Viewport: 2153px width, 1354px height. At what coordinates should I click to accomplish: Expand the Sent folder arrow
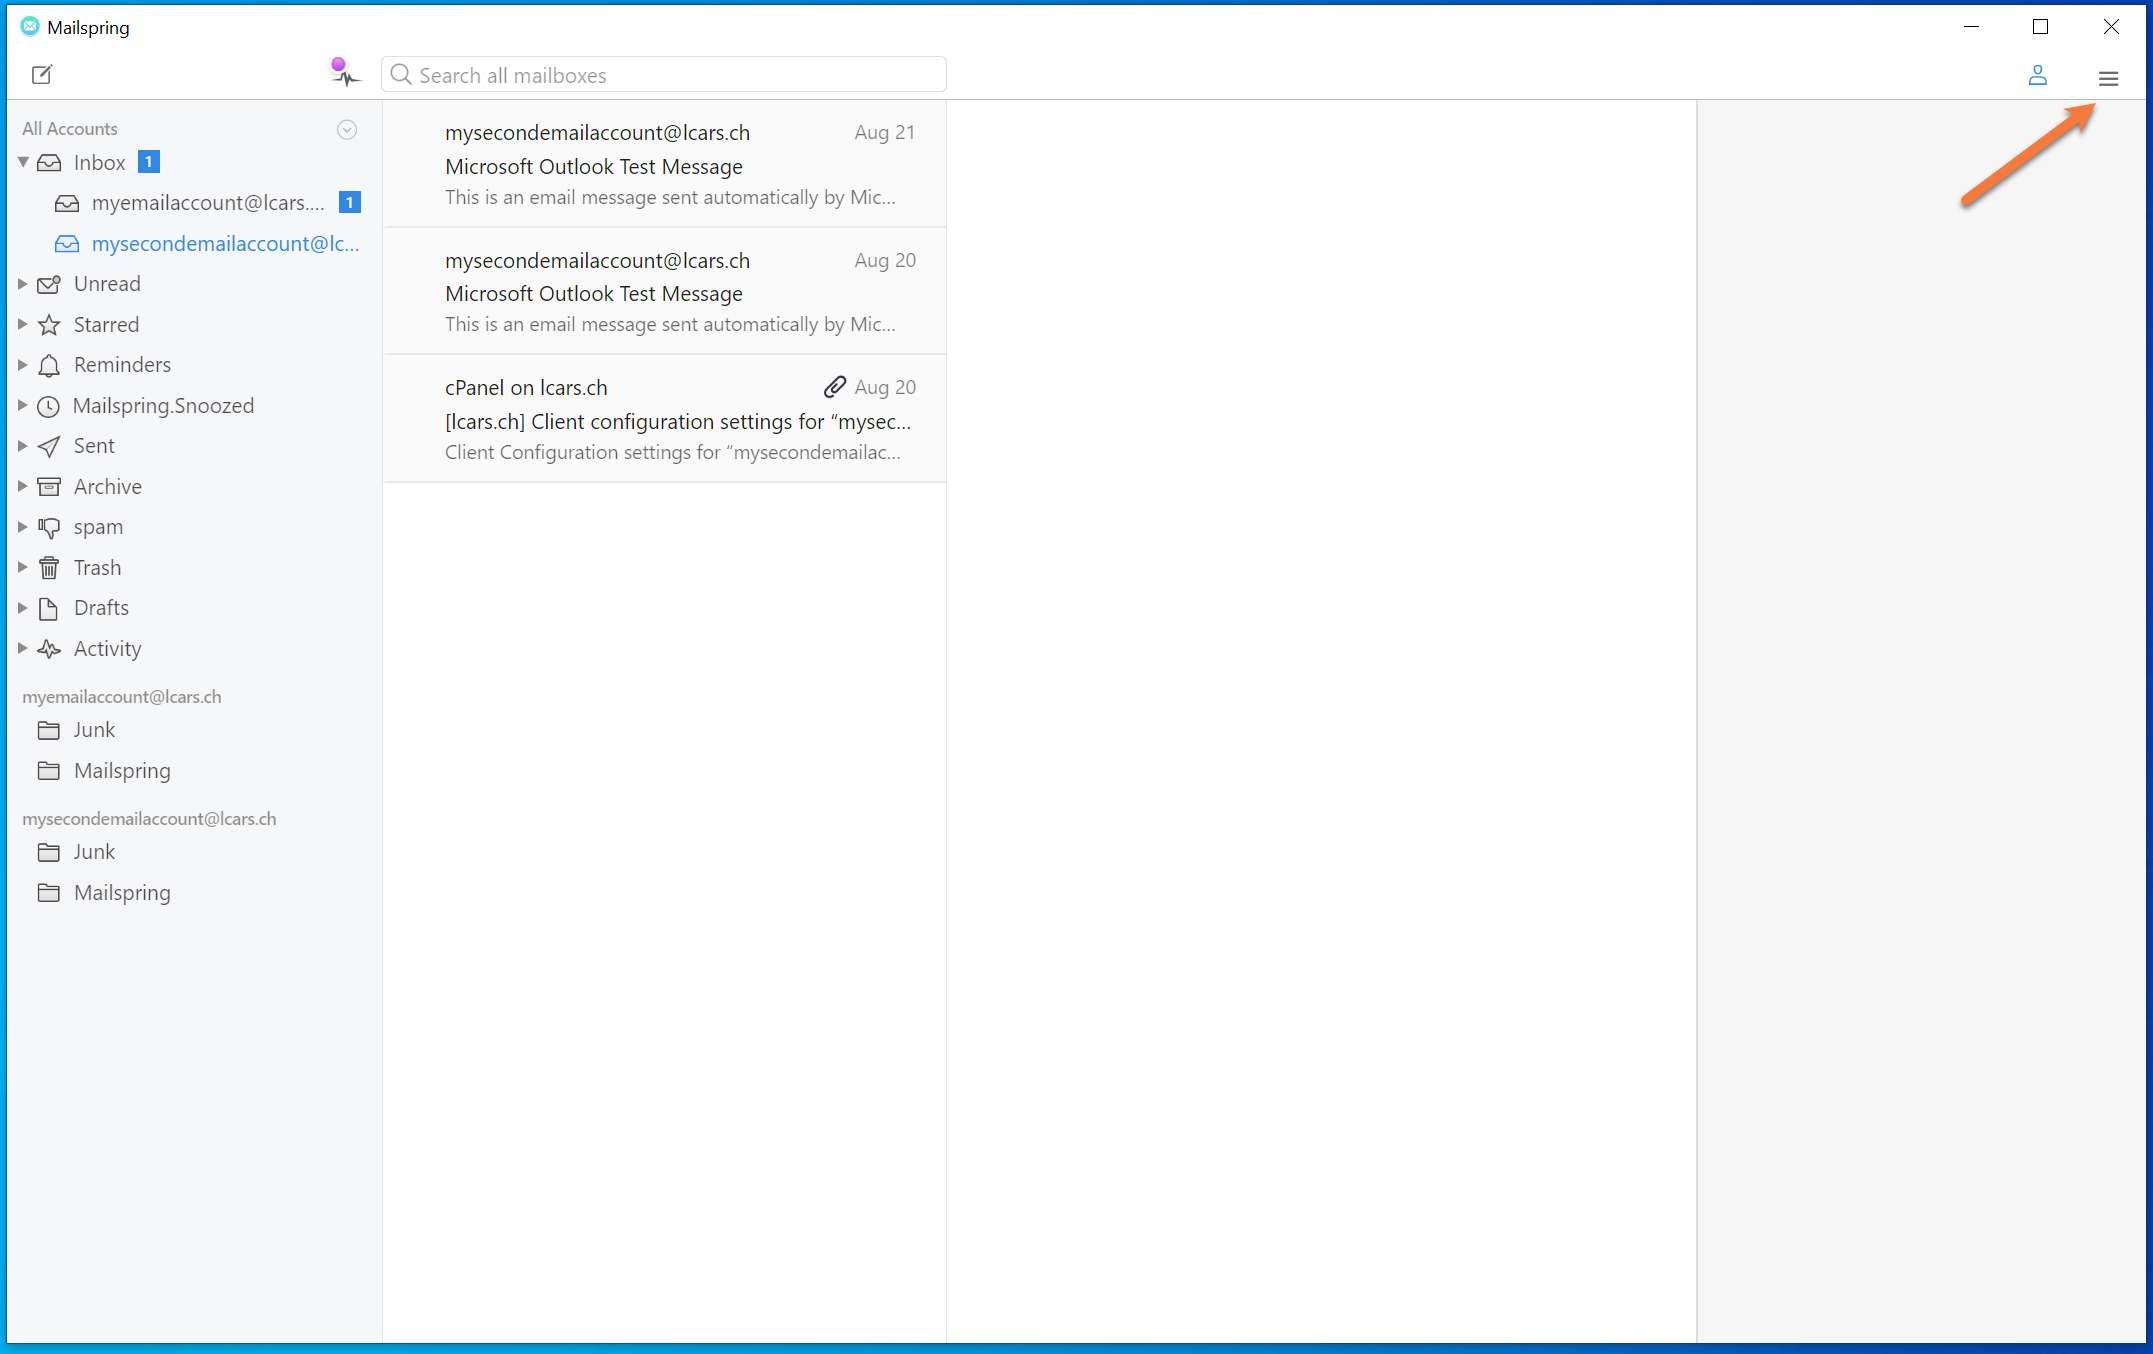[22, 446]
